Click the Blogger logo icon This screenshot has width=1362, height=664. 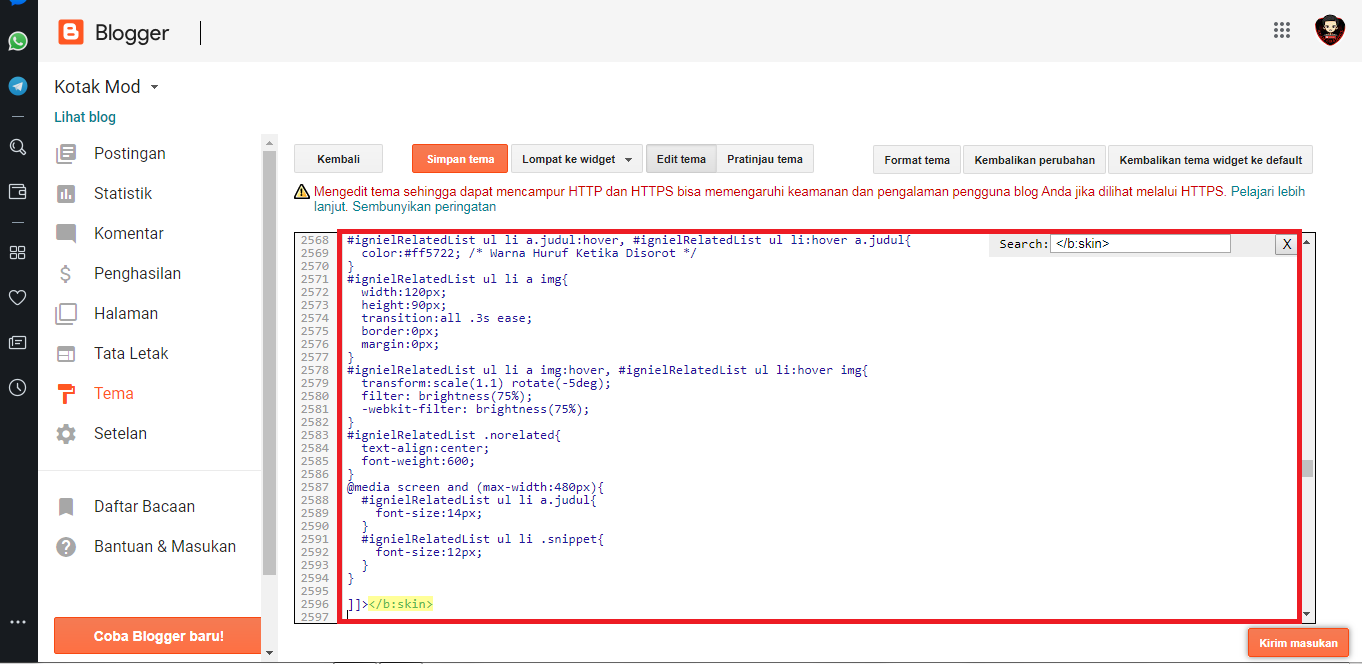tap(71, 33)
